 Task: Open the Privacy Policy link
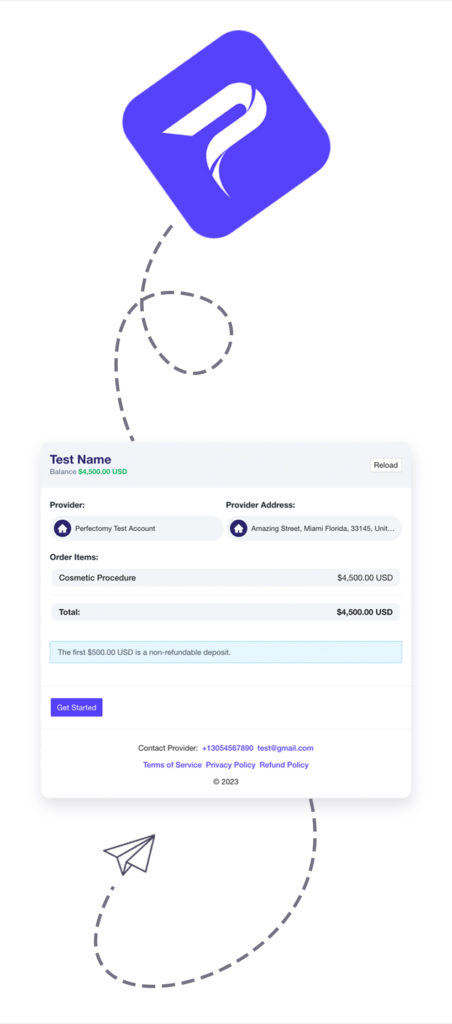point(231,765)
